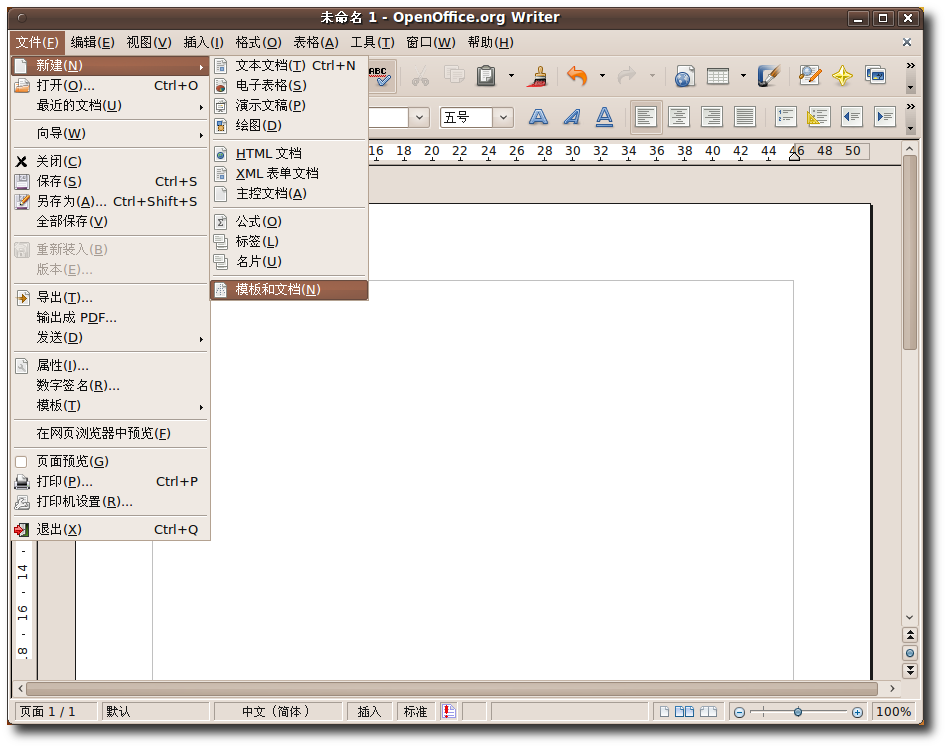Apply centered paragraph alignment
The image size is (947, 748).
point(679,117)
